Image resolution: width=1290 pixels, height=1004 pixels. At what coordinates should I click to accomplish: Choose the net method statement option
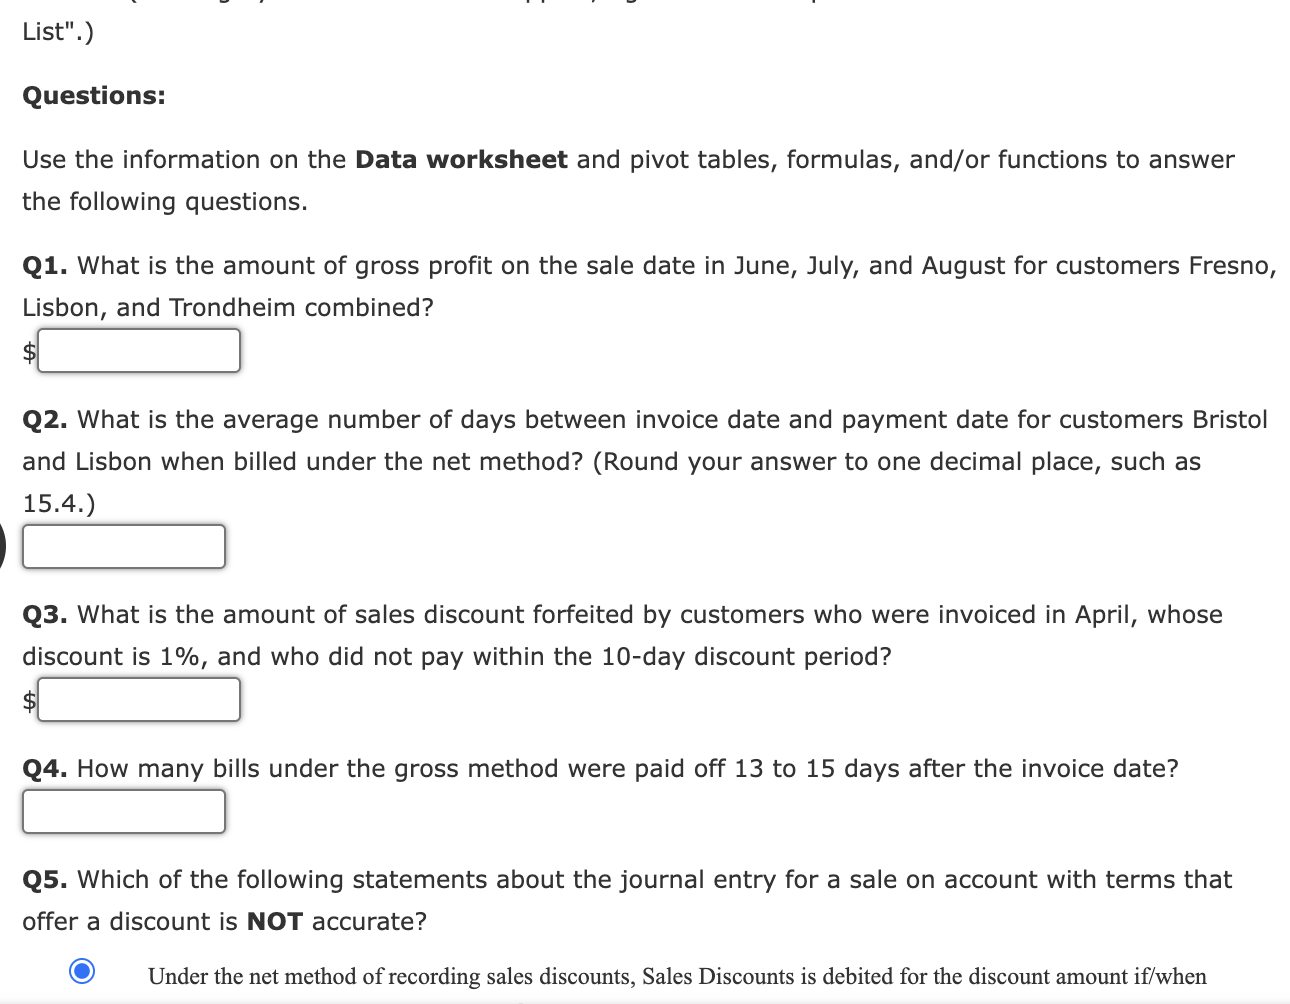82,968
